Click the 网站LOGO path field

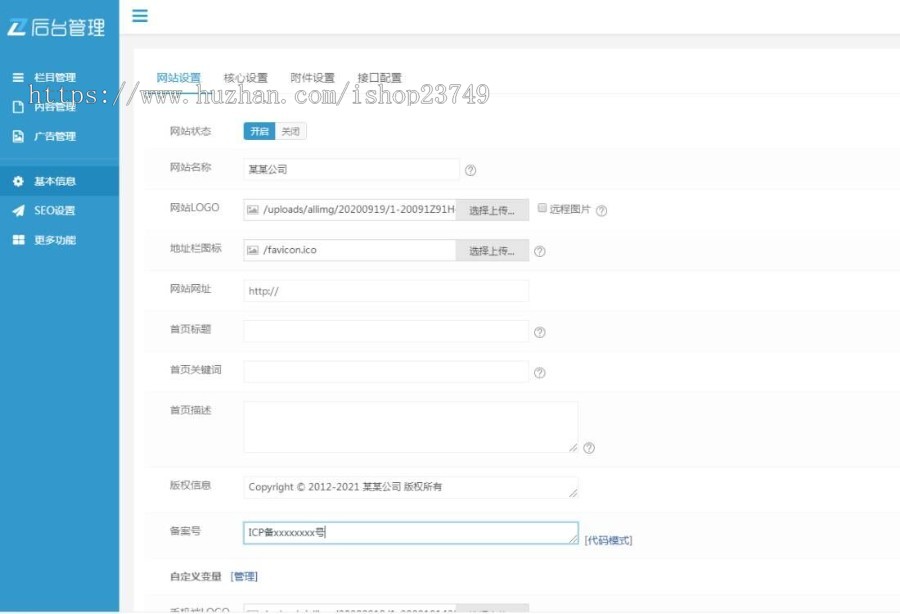click(350, 210)
